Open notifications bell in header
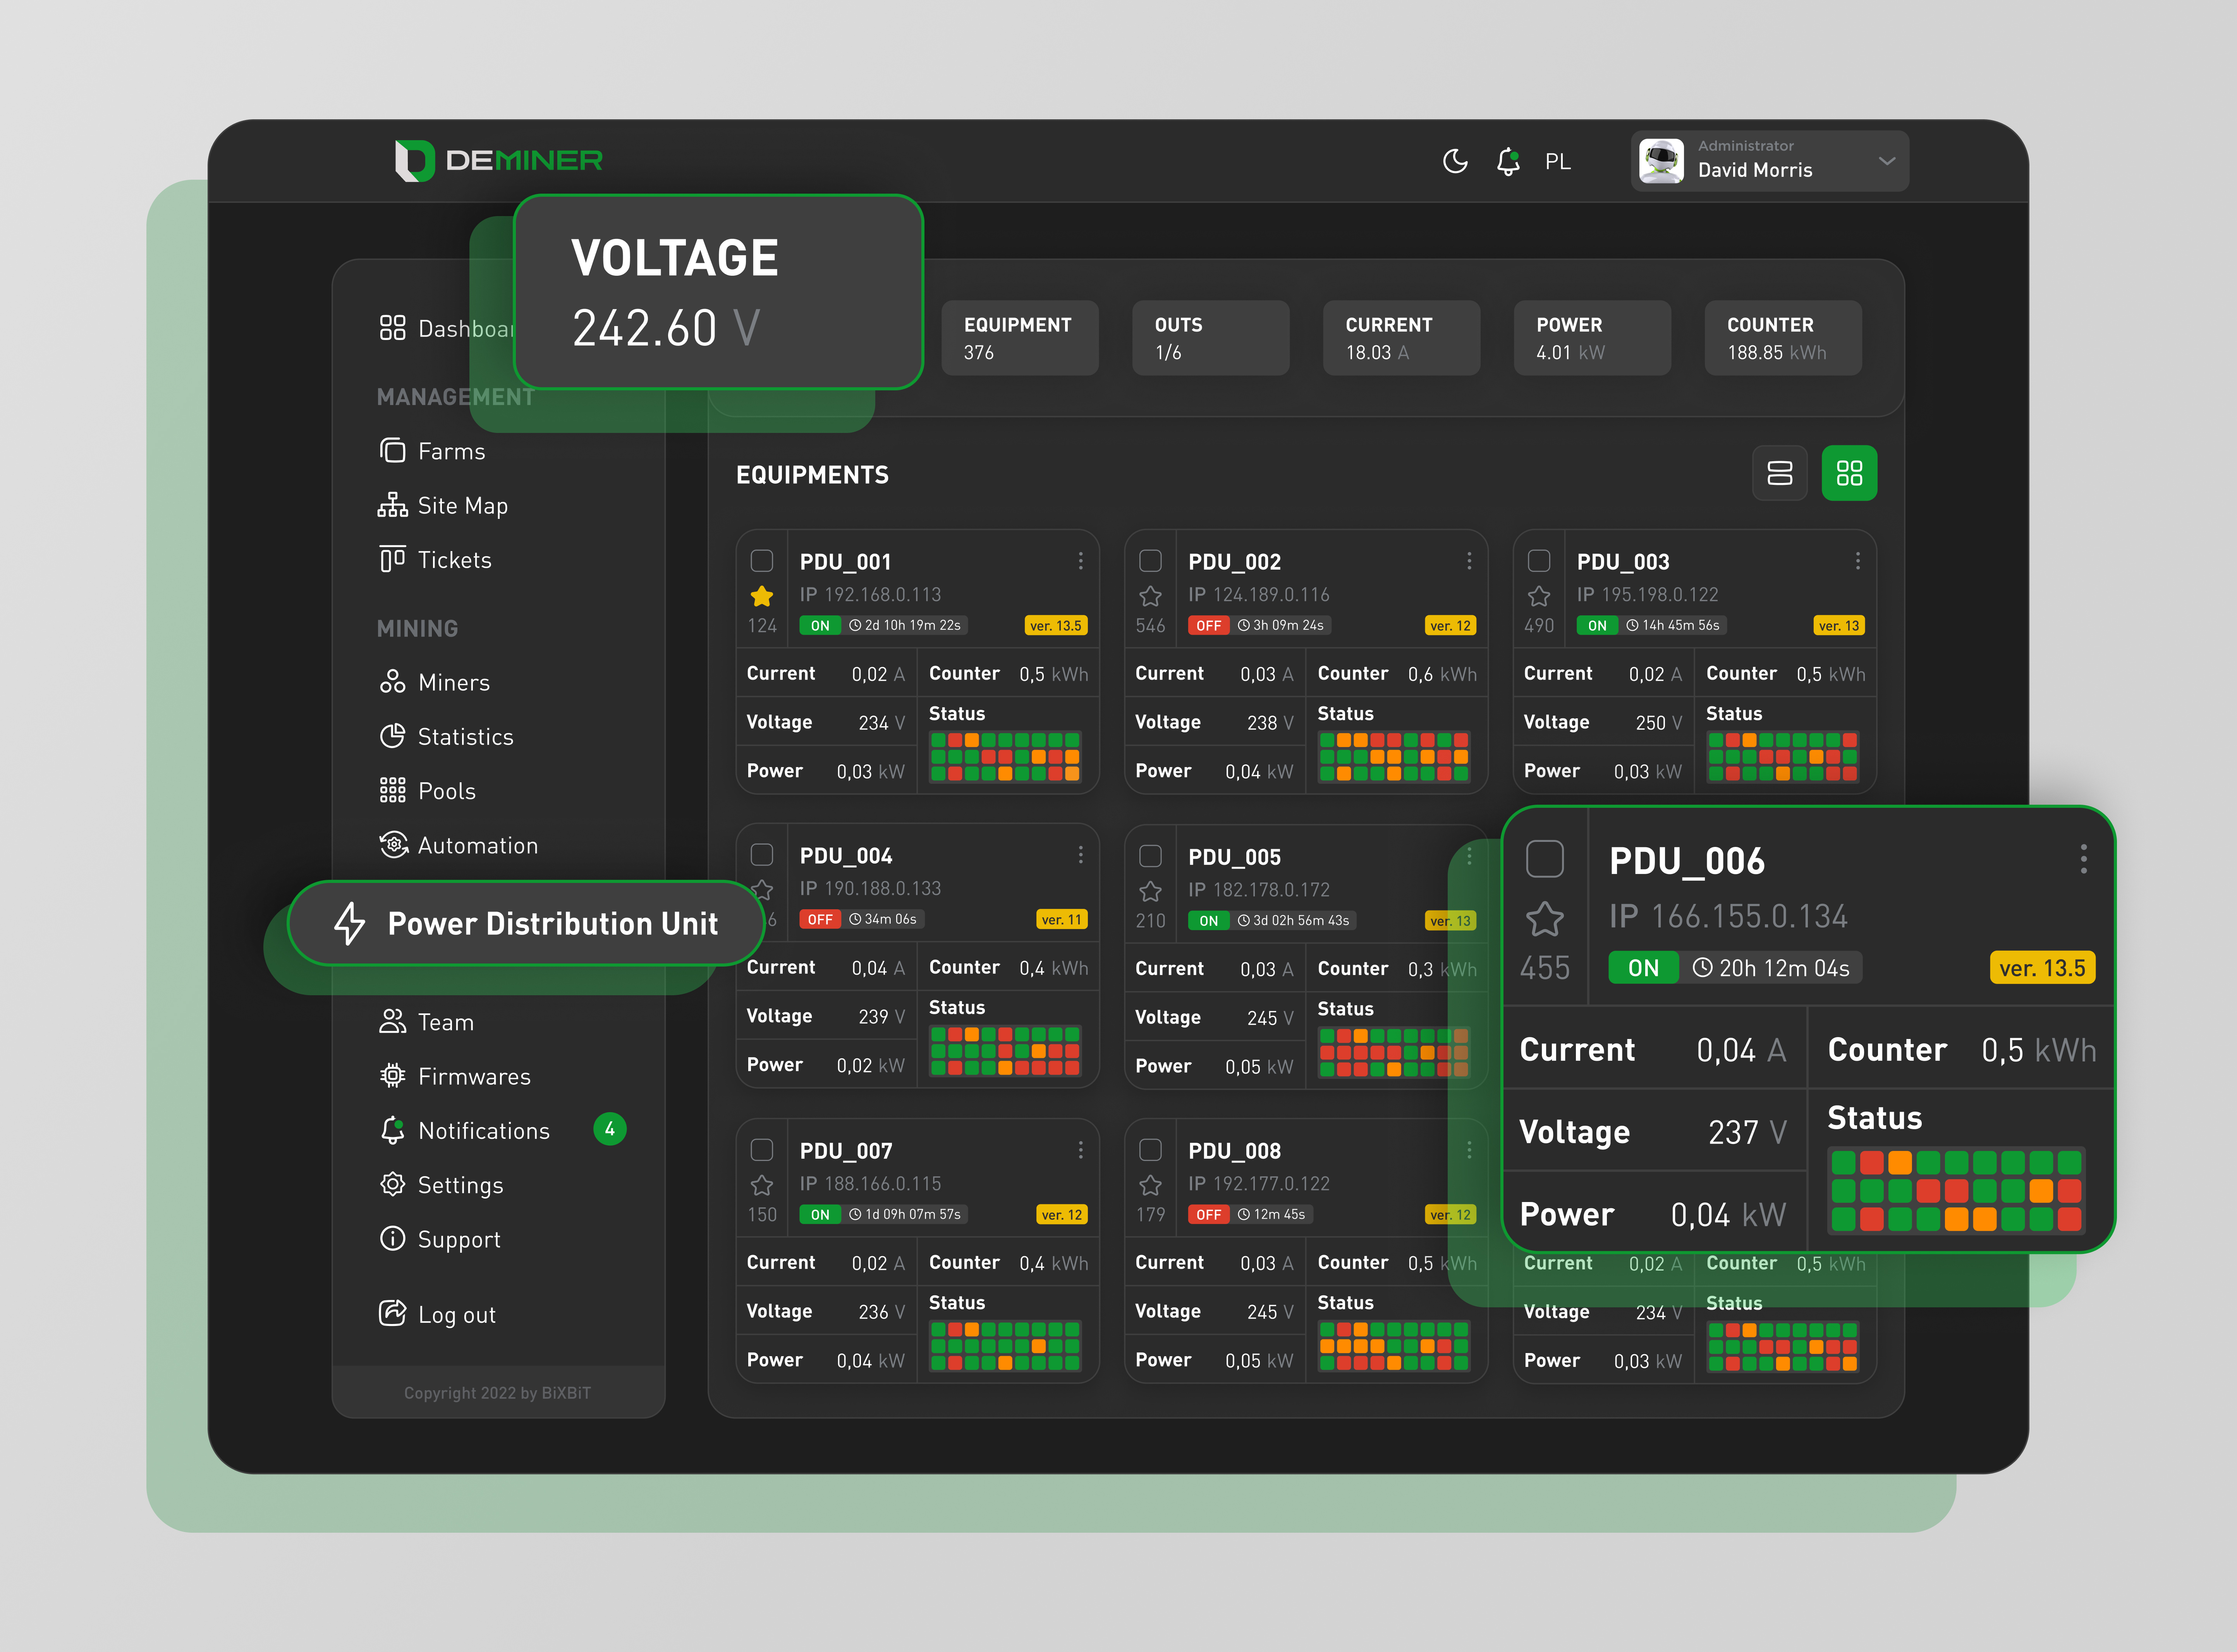This screenshot has width=2237, height=1652. [1508, 161]
